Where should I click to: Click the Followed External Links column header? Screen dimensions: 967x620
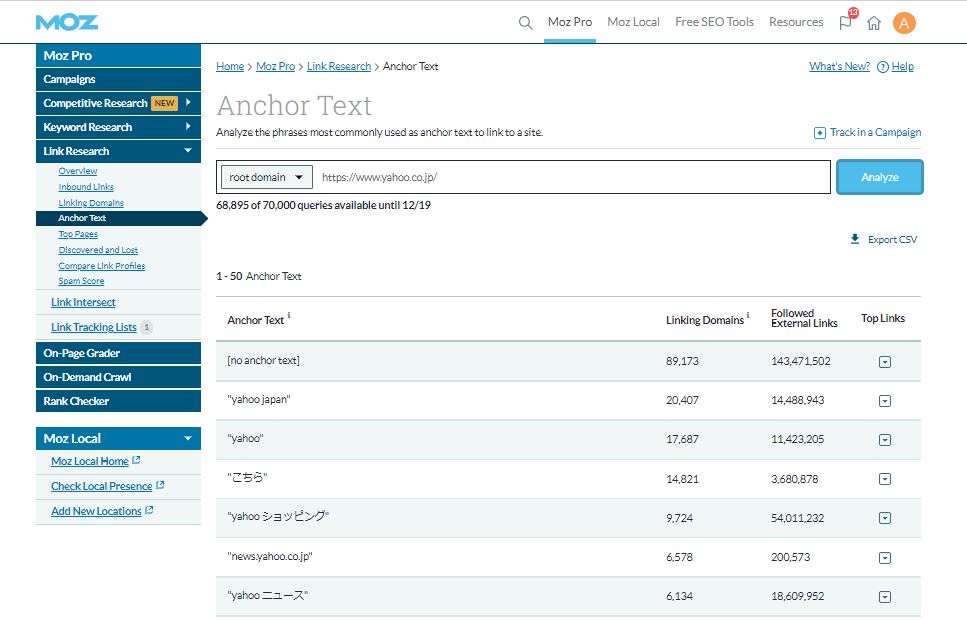tap(804, 318)
